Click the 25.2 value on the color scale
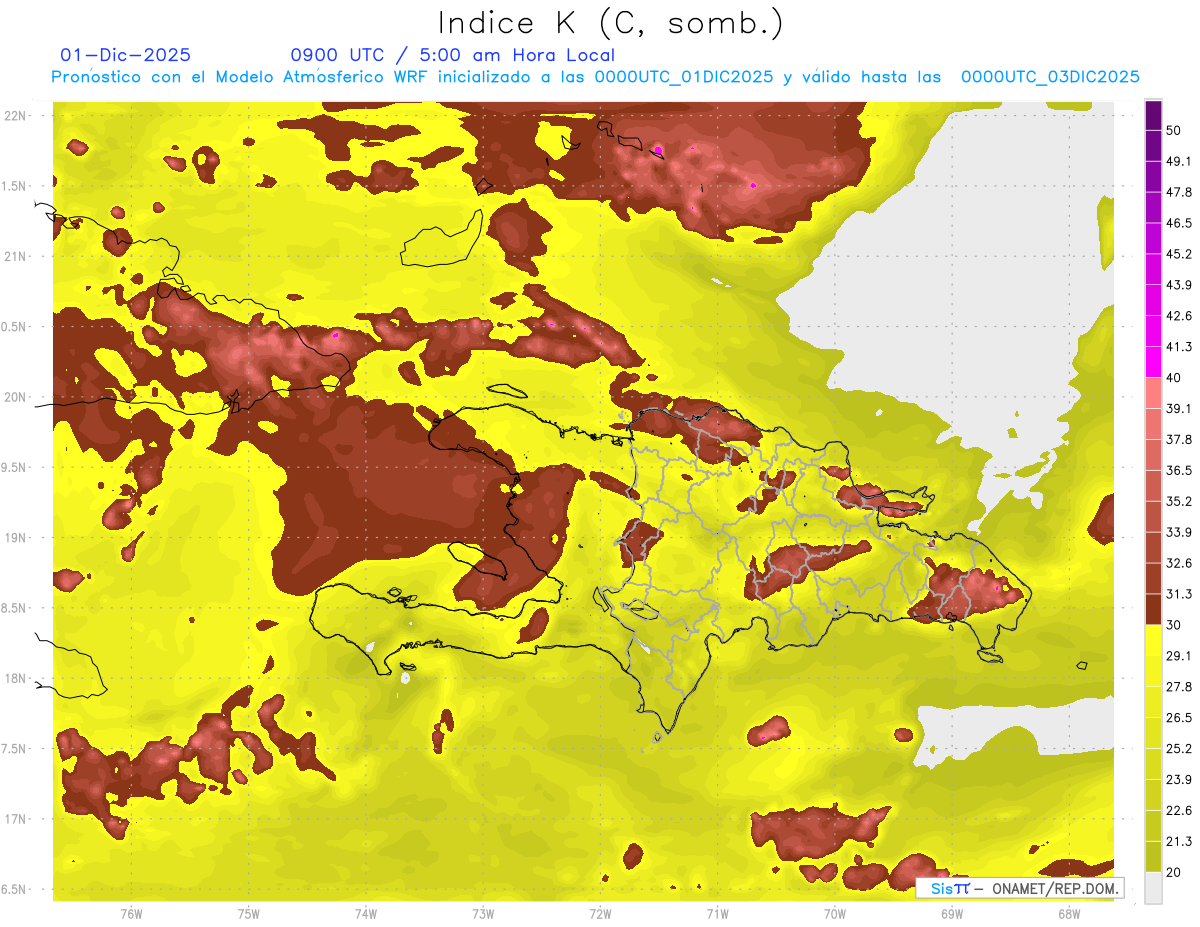 (1179, 748)
